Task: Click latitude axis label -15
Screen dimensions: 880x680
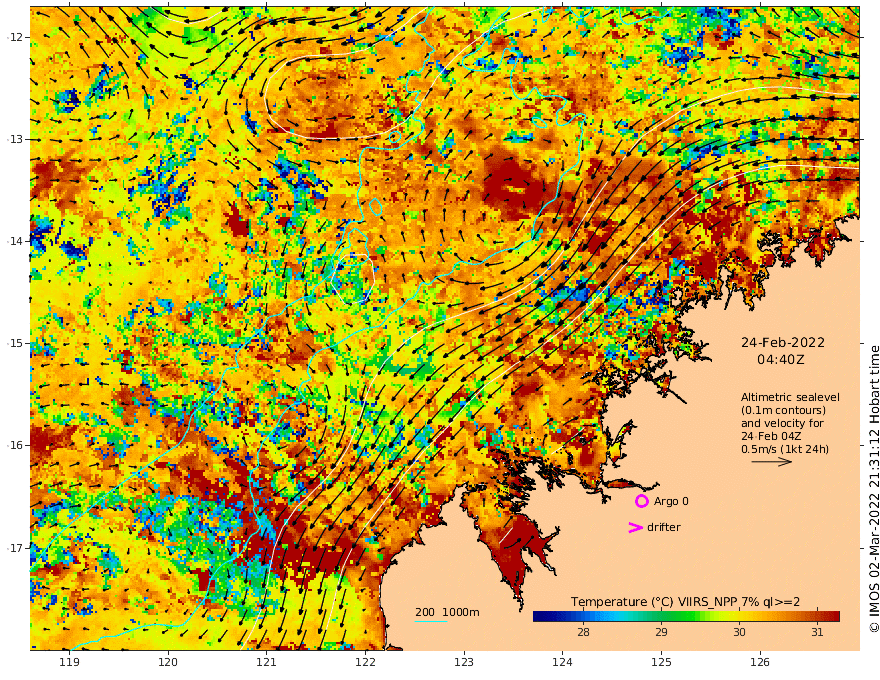Action: 15,343
